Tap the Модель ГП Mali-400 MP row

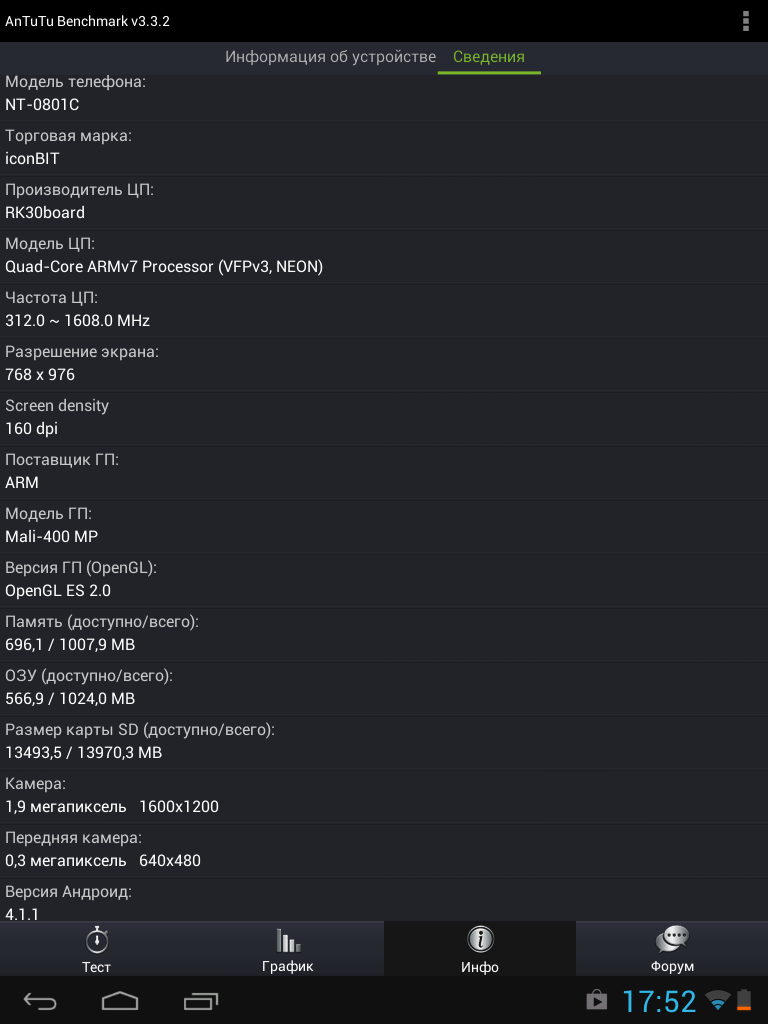pyautogui.click(x=384, y=526)
